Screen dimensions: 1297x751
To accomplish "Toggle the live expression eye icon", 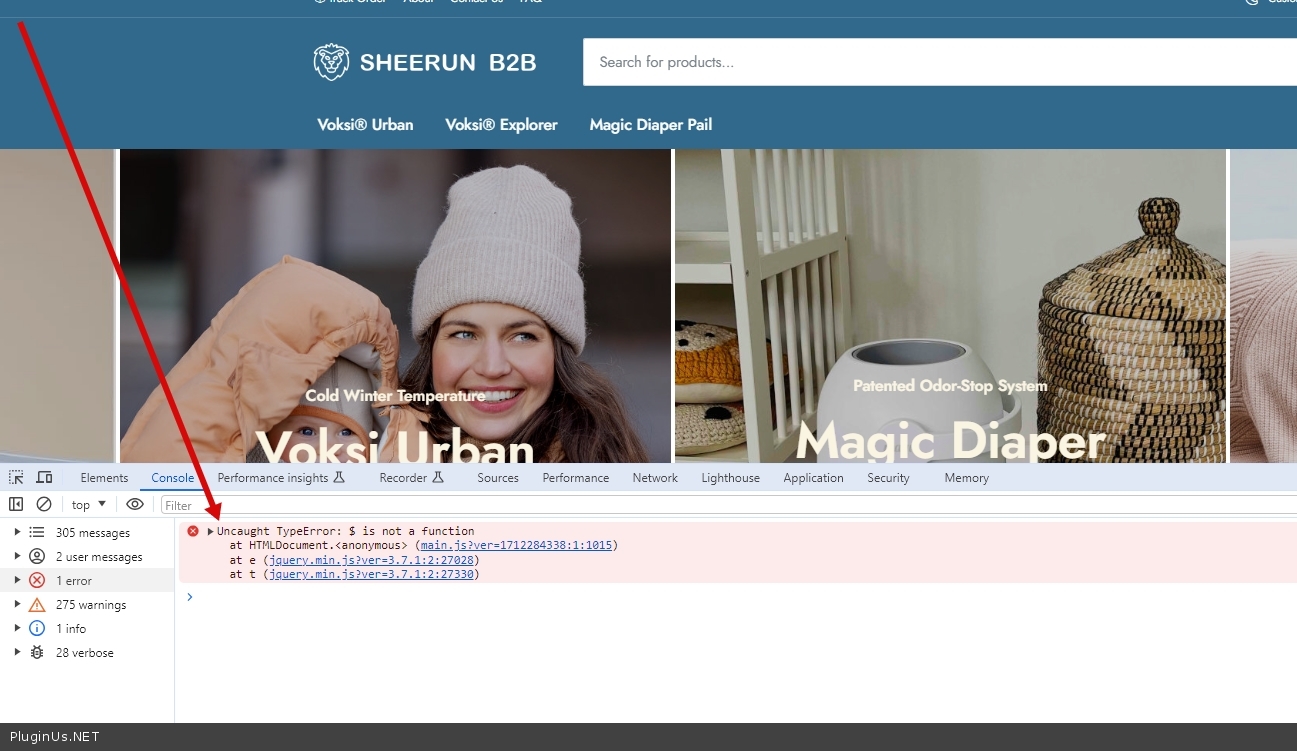I will tap(135, 505).
